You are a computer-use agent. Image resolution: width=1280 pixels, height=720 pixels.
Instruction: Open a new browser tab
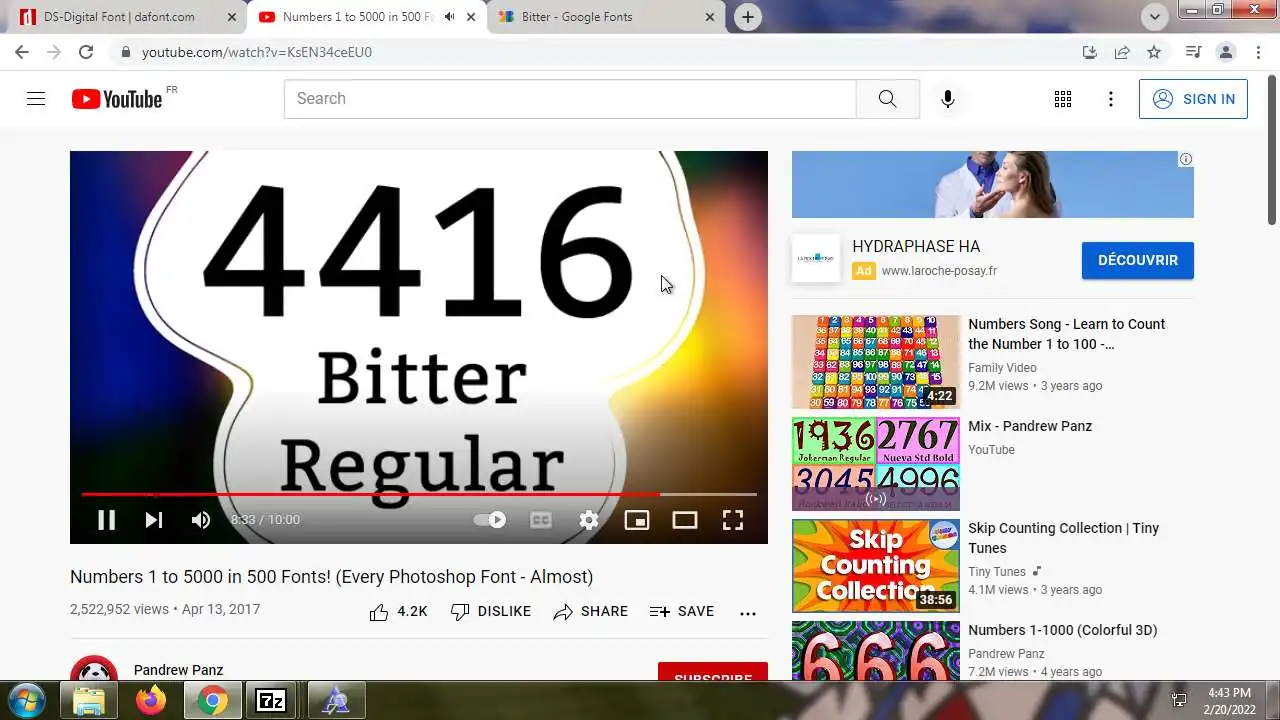(747, 17)
